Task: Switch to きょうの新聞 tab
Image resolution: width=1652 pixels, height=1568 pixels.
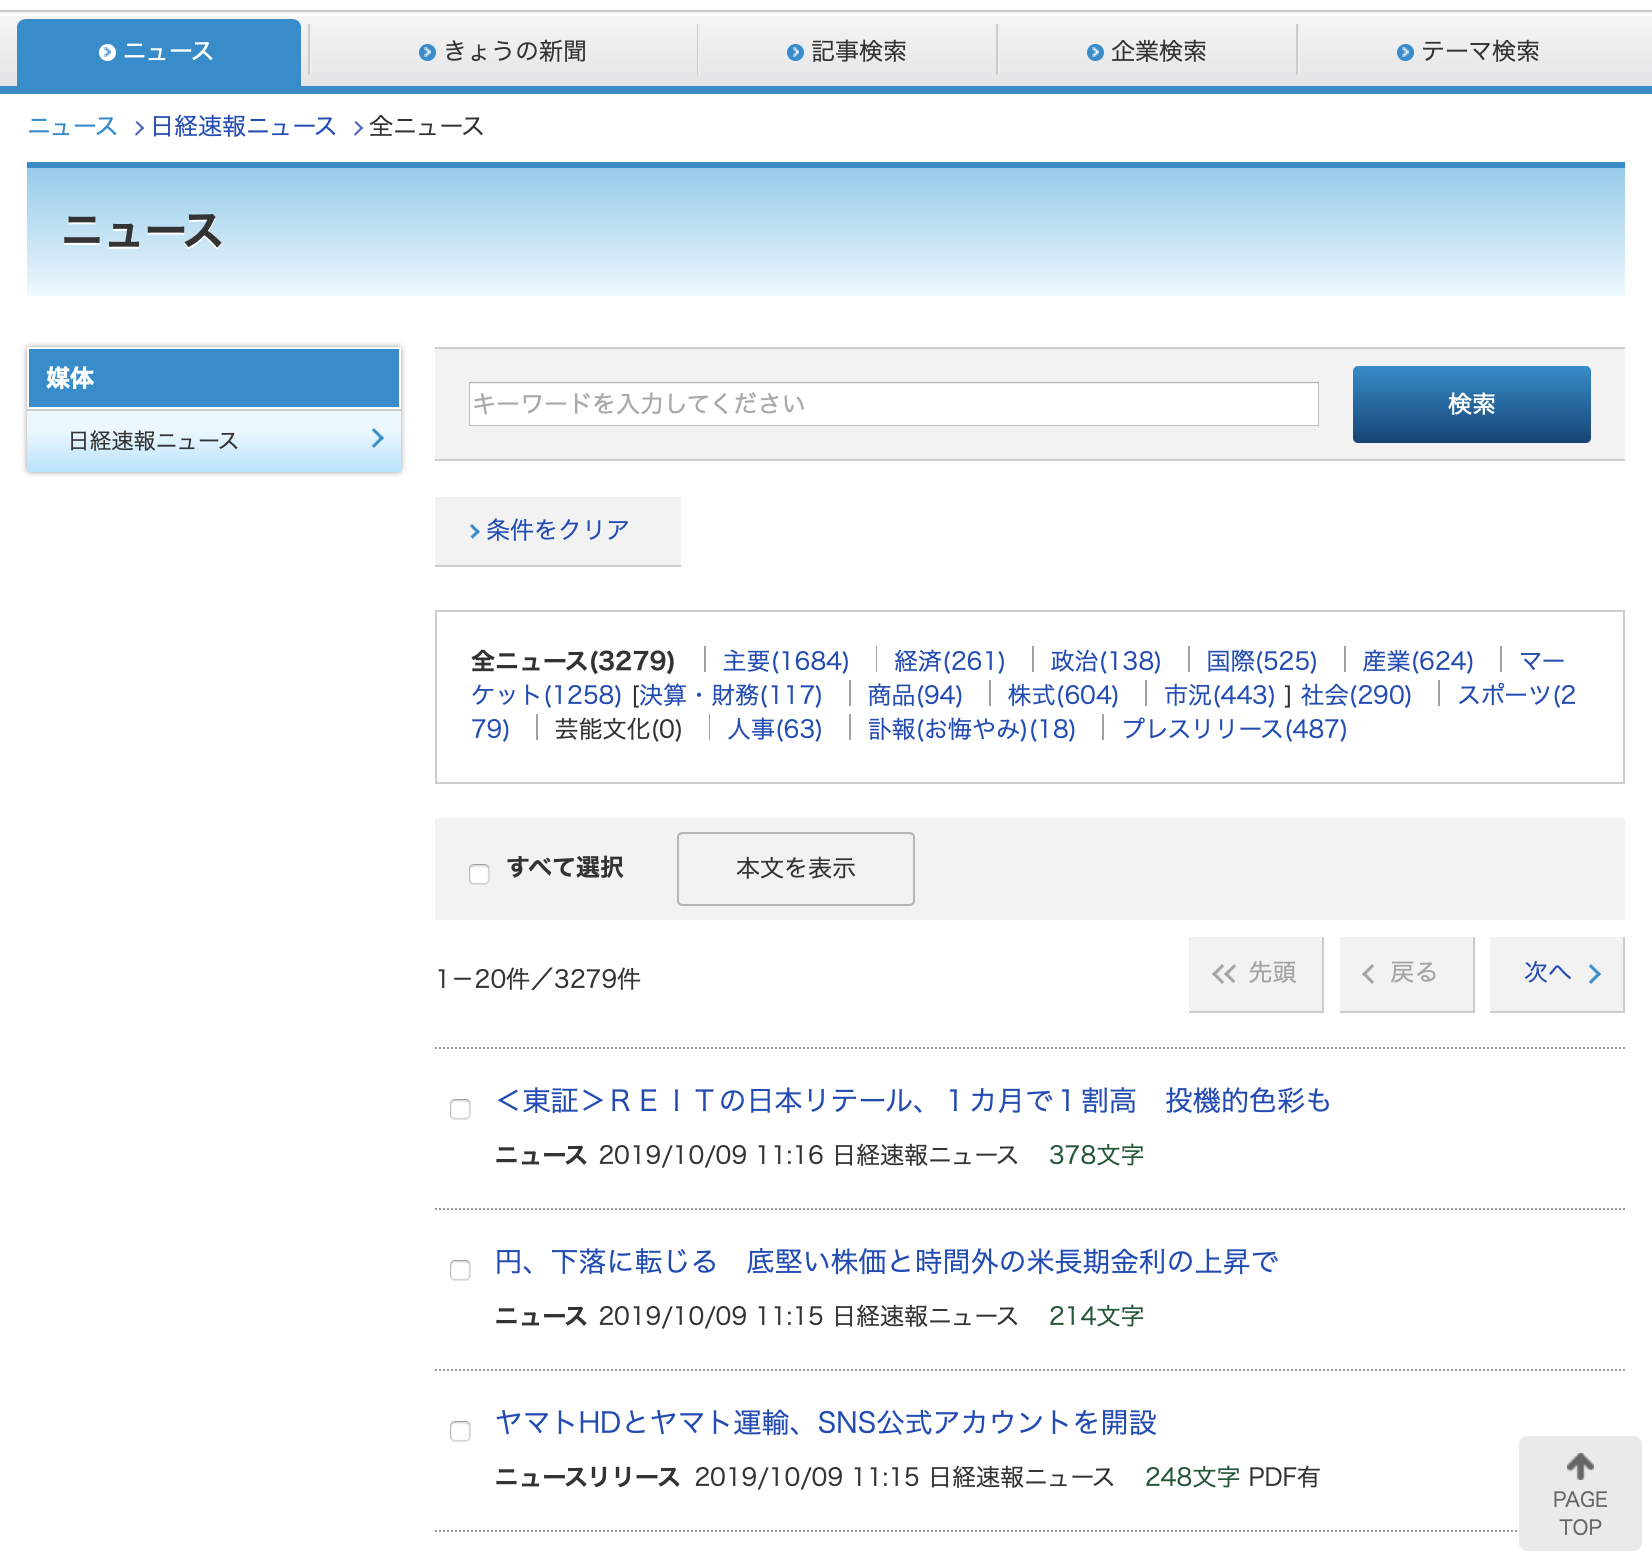Action: point(503,52)
